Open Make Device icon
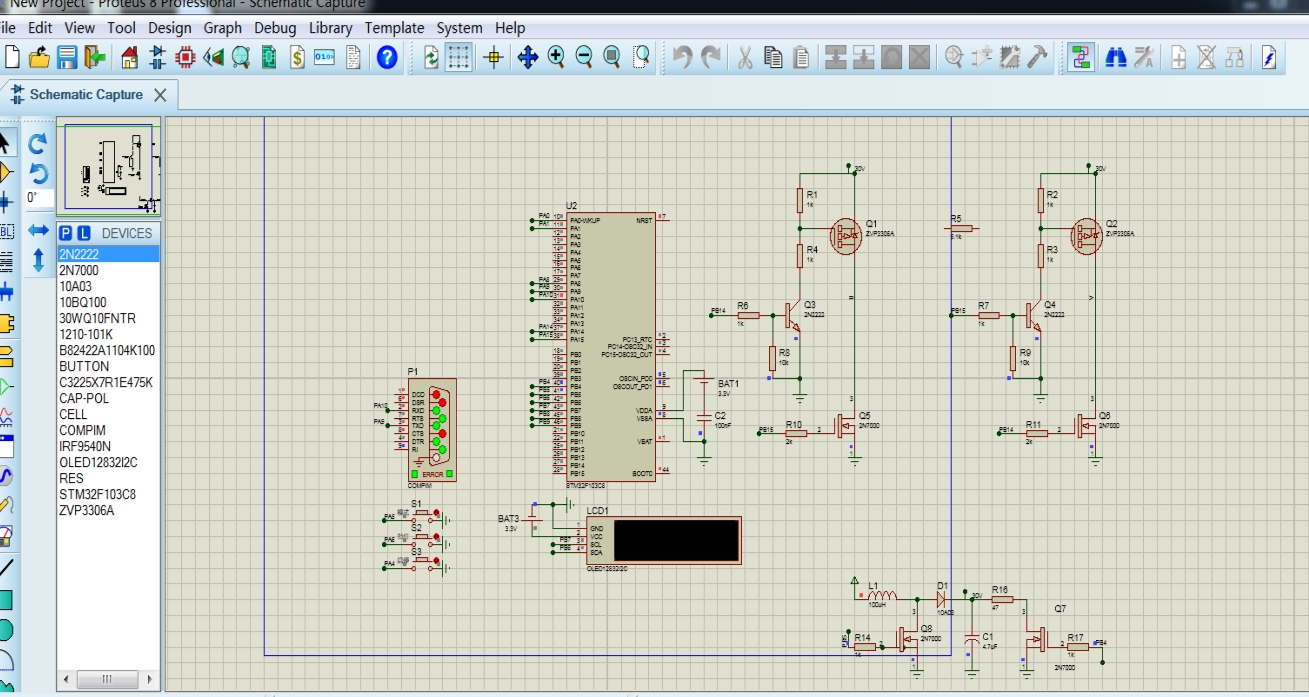The image size is (1309, 697). tap(982, 57)
